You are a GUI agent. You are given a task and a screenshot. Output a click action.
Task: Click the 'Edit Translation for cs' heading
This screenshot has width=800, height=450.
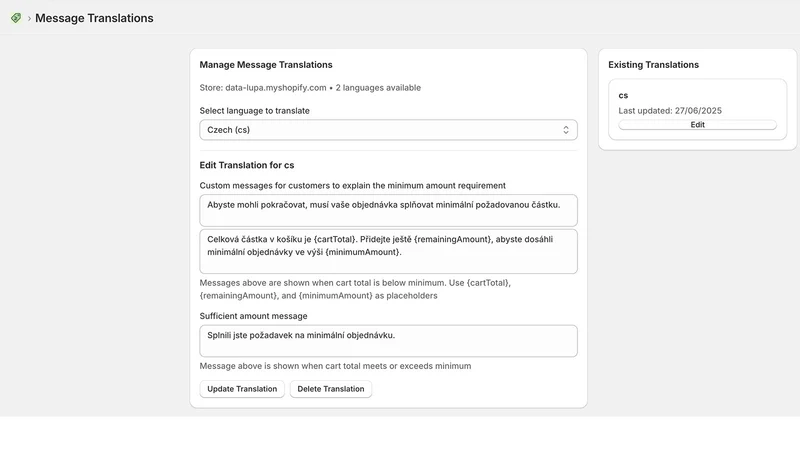247,165
